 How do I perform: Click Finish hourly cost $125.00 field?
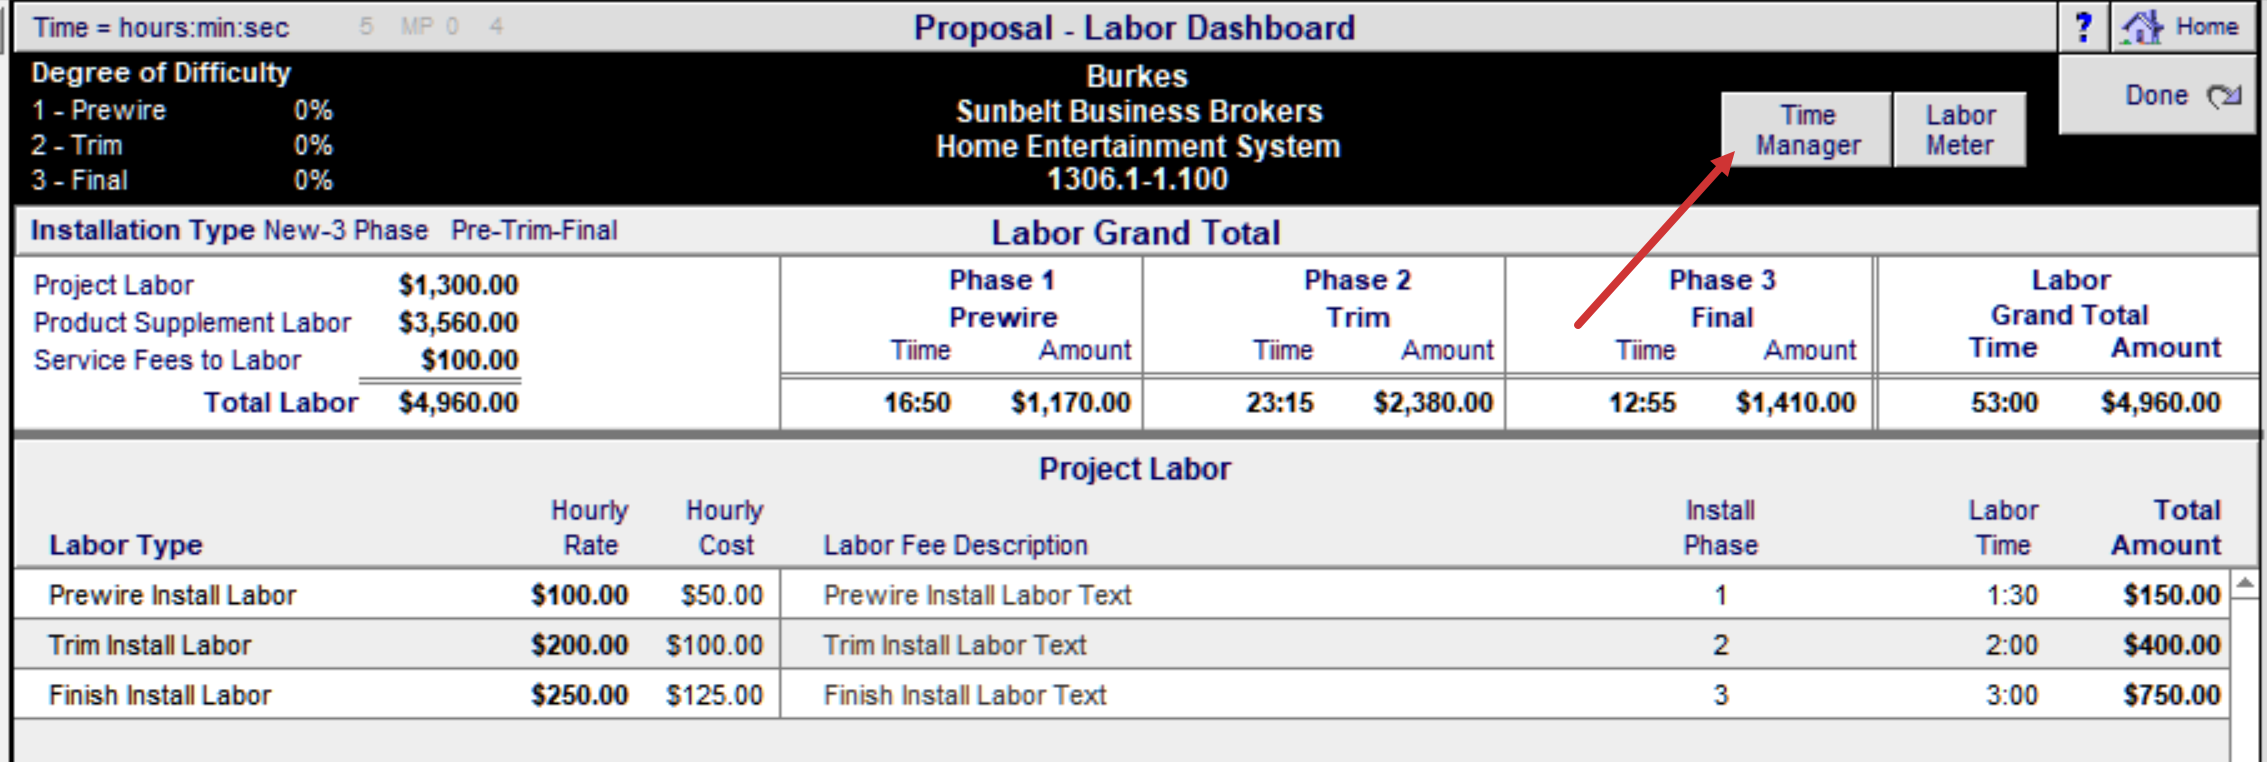pos(714,695)
